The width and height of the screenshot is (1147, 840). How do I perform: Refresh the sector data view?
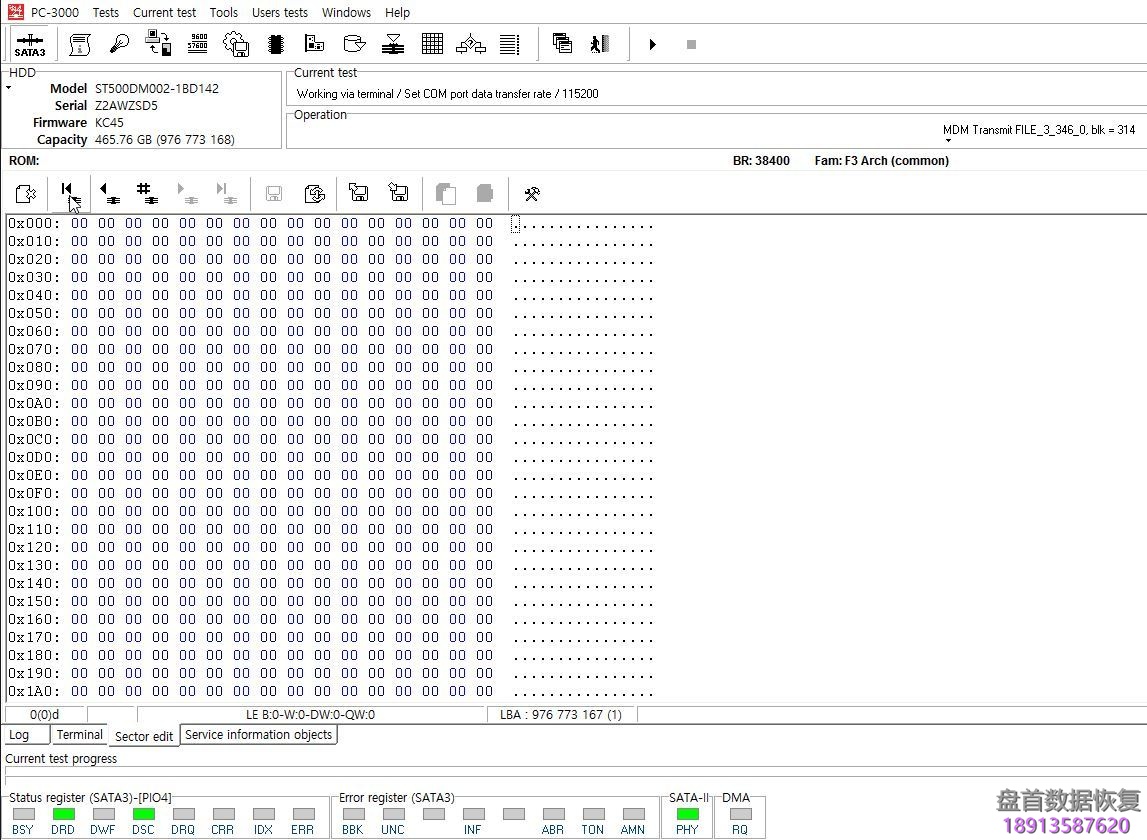coord(315,192)
